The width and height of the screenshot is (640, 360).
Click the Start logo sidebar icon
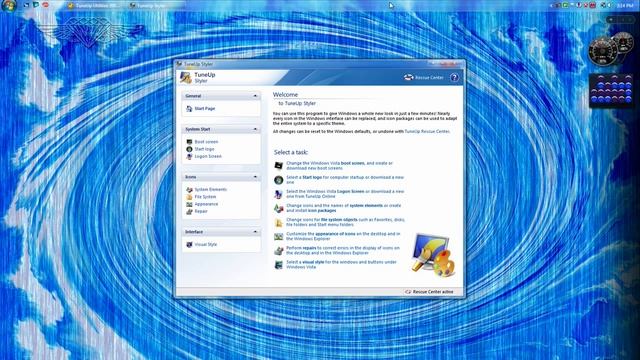pyautogui.click(x=189, y=149)
